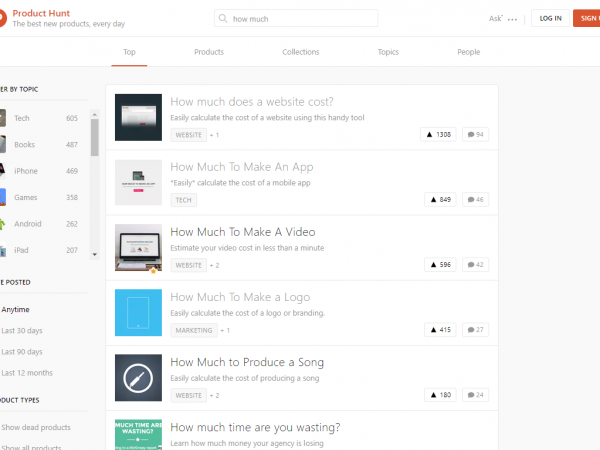Viewport: 600px width, 450px height.
Task: Enable 'Show dead products' filter
Action: (36, 427)
